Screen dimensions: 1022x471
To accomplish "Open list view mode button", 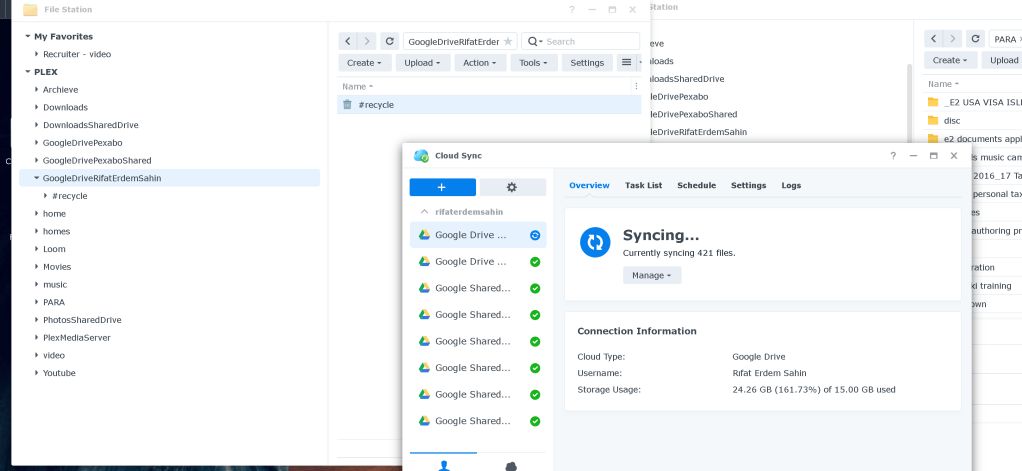I will [x=626, y=63].
